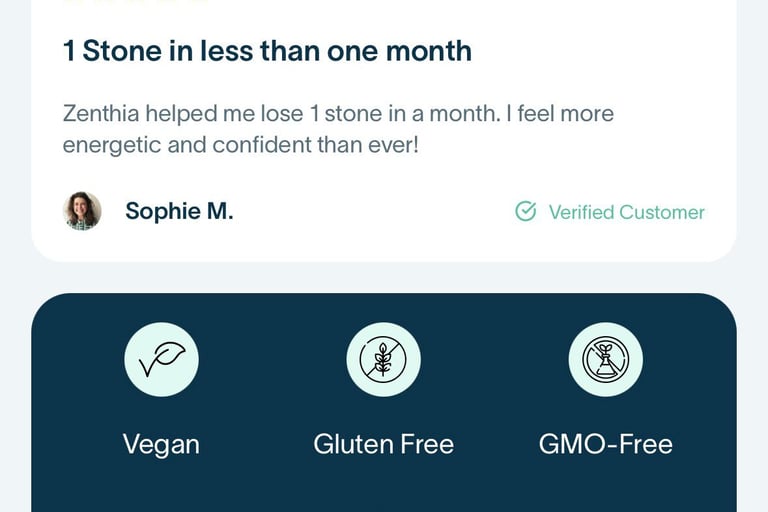Click the line "energetic and confident than ever!"
The width and height of the screenshot is (768, 512).
(240, 145)
